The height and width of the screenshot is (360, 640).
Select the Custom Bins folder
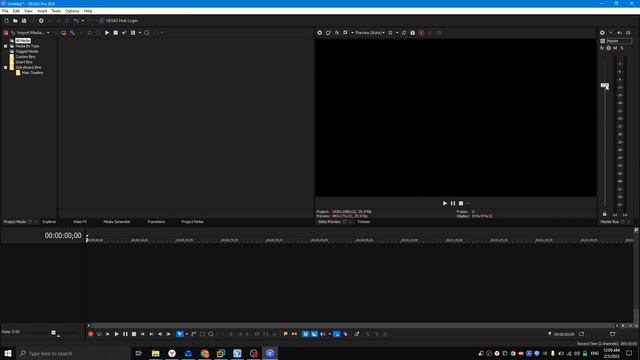pos(25,57)
